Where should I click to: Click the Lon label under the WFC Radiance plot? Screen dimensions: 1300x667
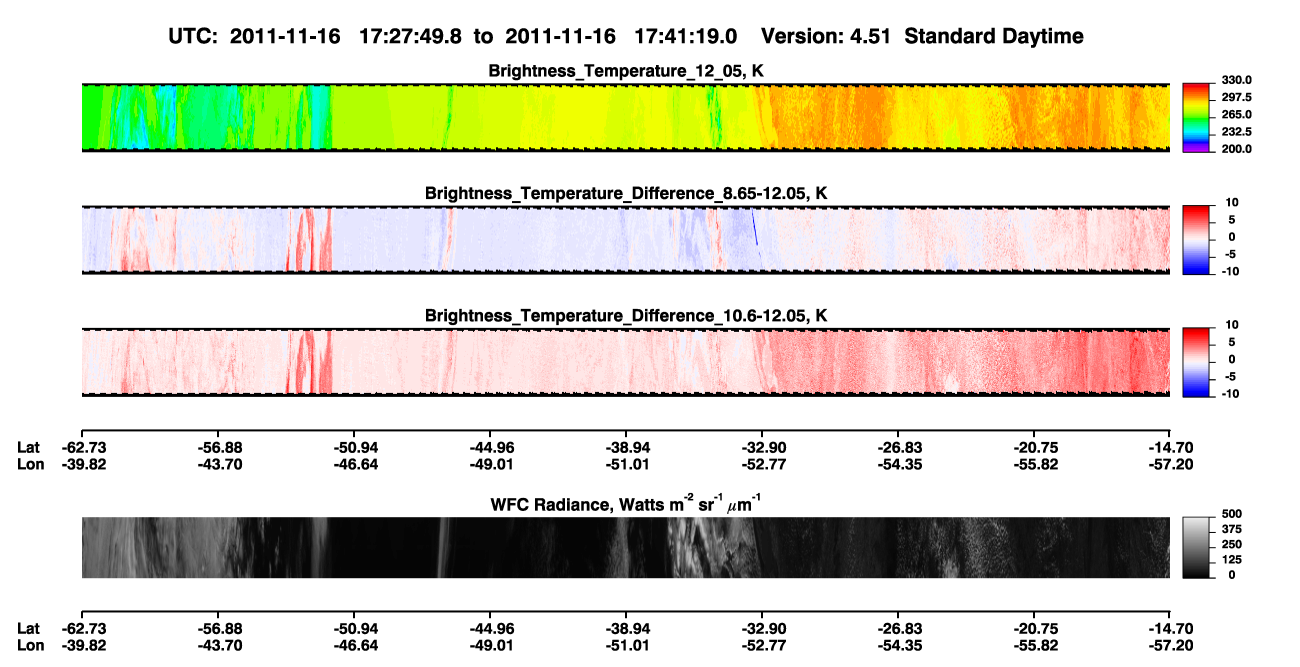(30, 646)
